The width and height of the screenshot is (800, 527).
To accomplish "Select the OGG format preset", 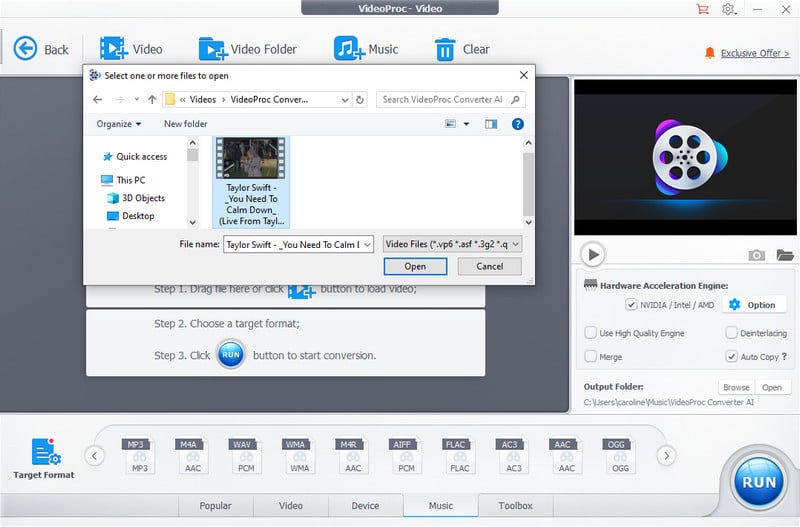I will tap(620, 456).
